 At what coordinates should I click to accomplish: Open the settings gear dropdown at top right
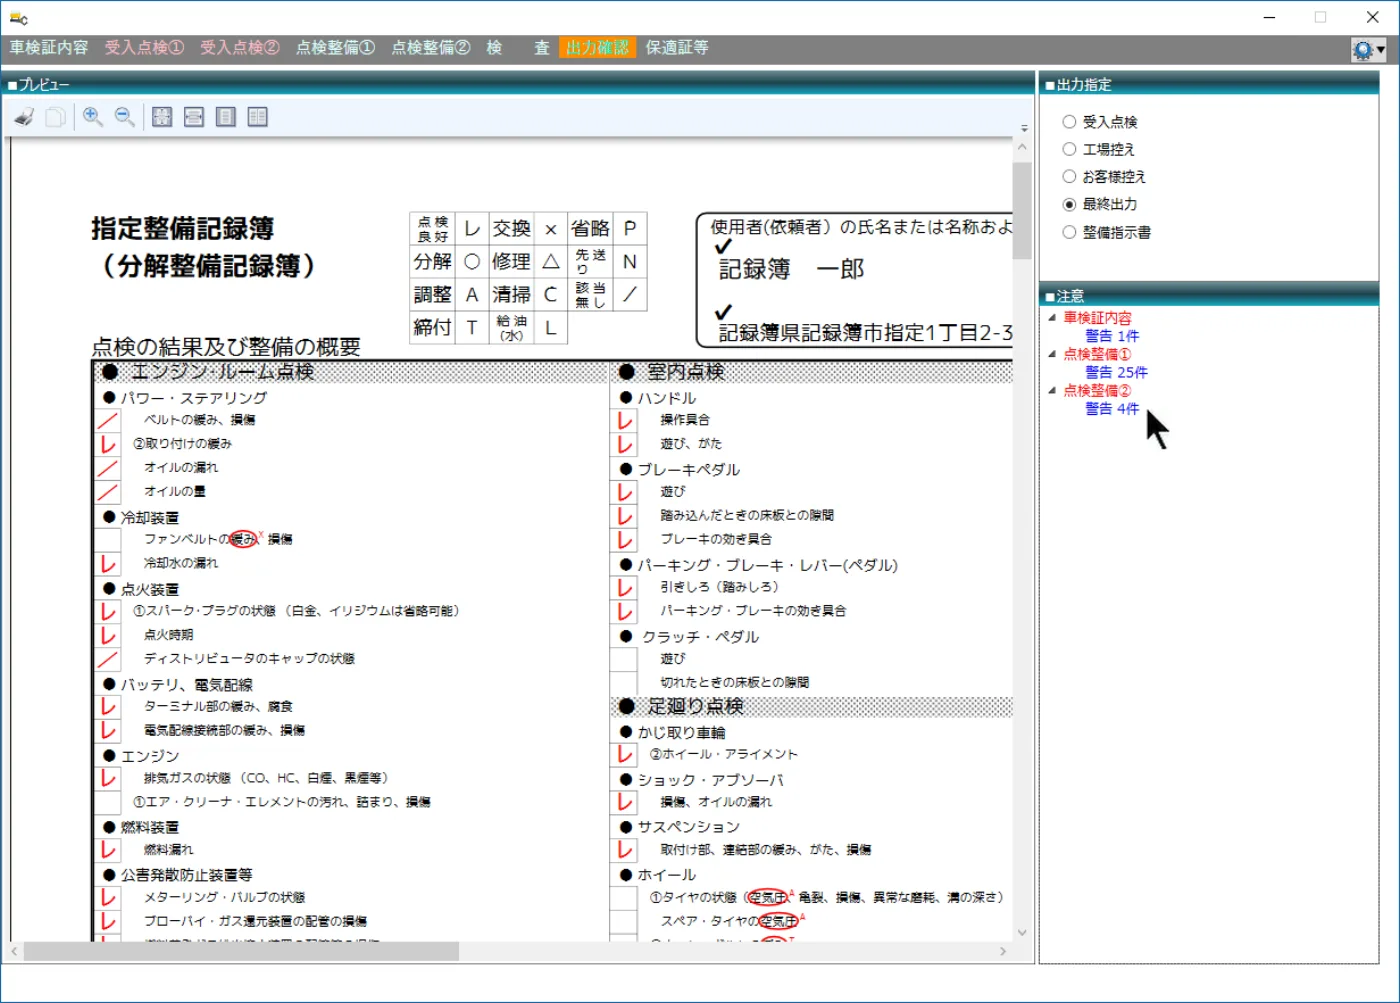click(x=1368, y=49)
